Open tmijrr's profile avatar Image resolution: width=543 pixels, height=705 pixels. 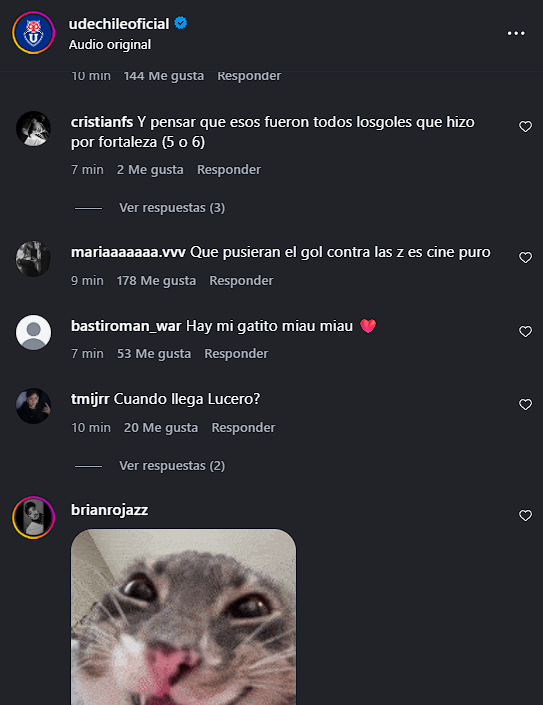point(33,406)
